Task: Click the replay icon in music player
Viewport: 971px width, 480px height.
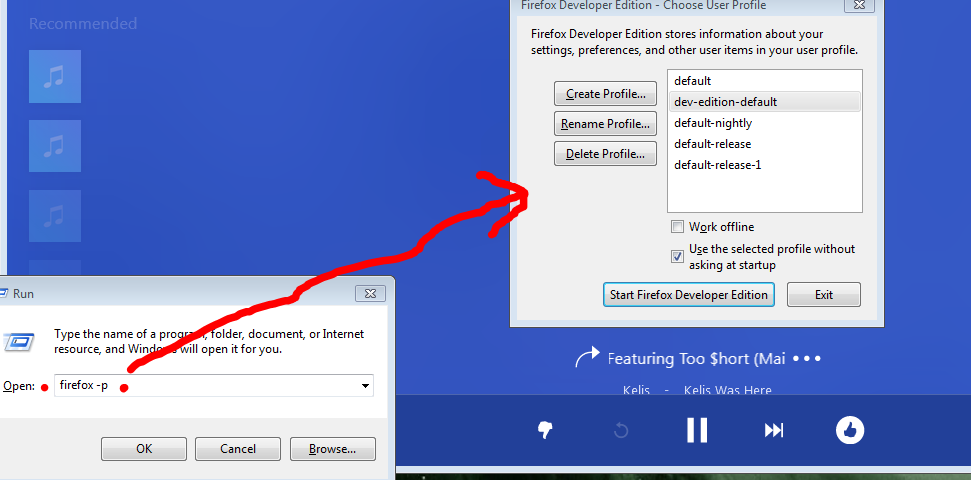Action: click(x=621, y=430)
